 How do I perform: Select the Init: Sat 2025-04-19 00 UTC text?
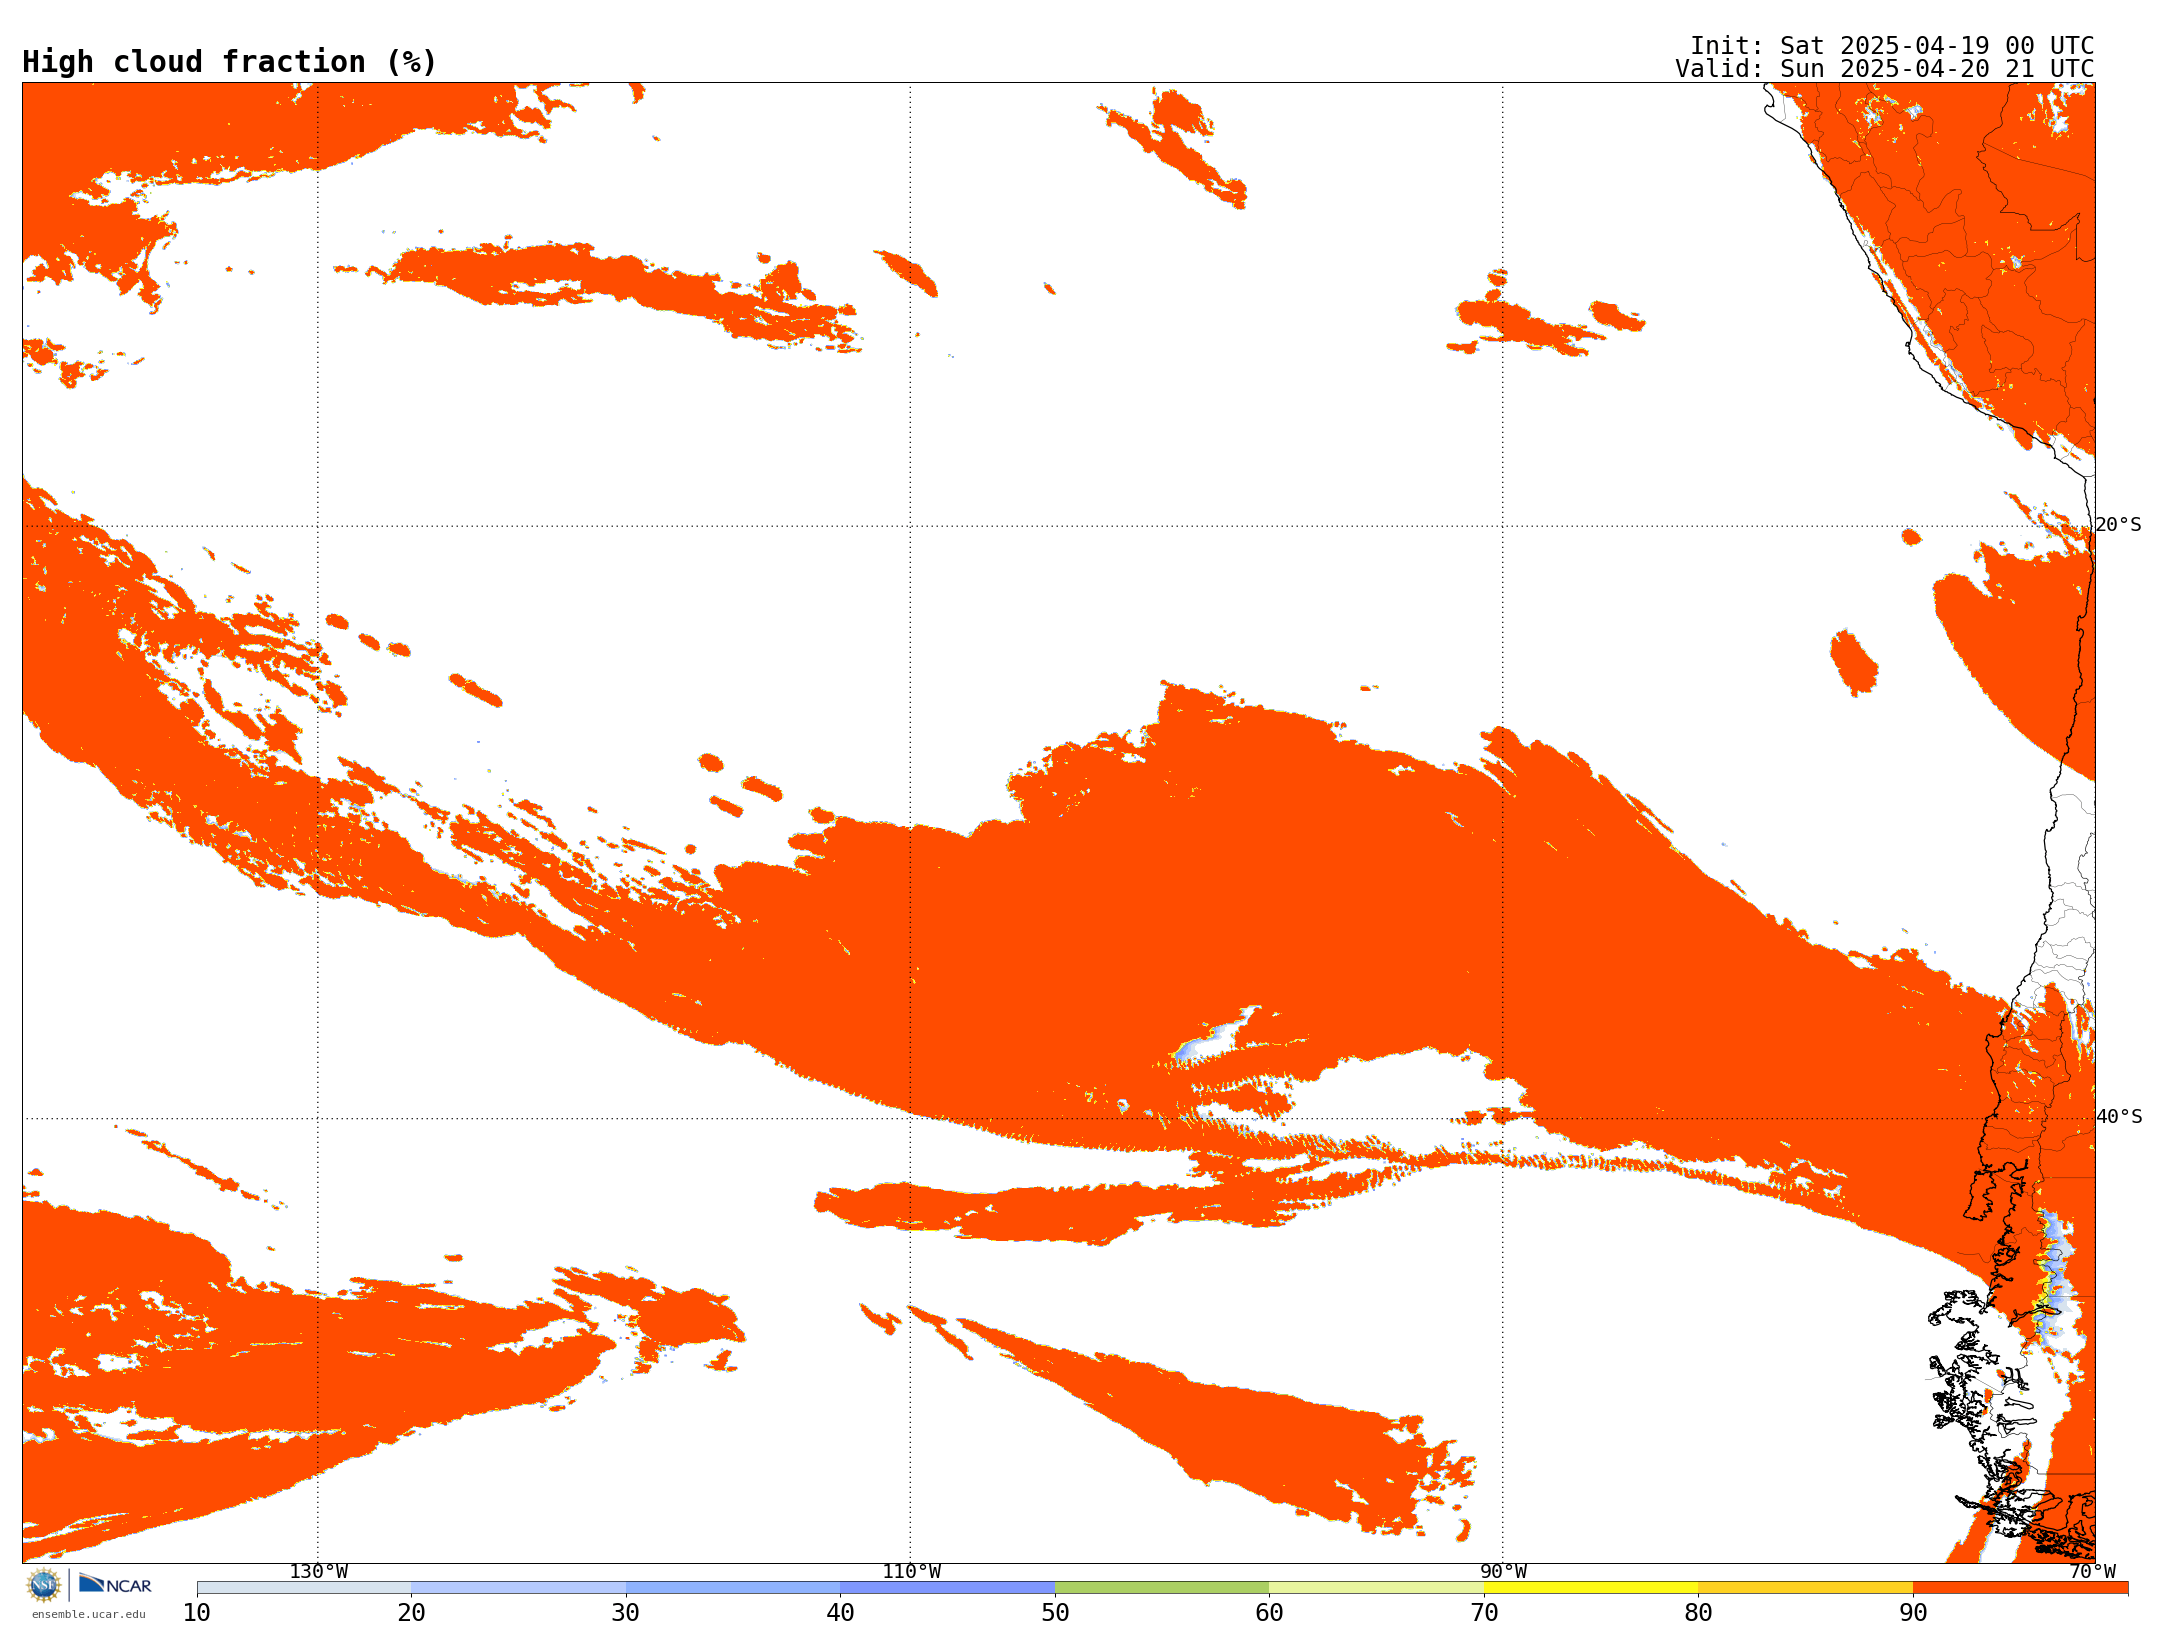coord(1892,46)
